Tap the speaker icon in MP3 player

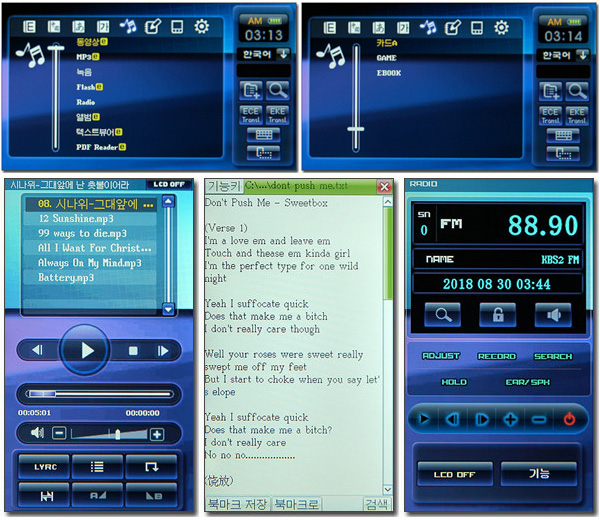(38, 433)
